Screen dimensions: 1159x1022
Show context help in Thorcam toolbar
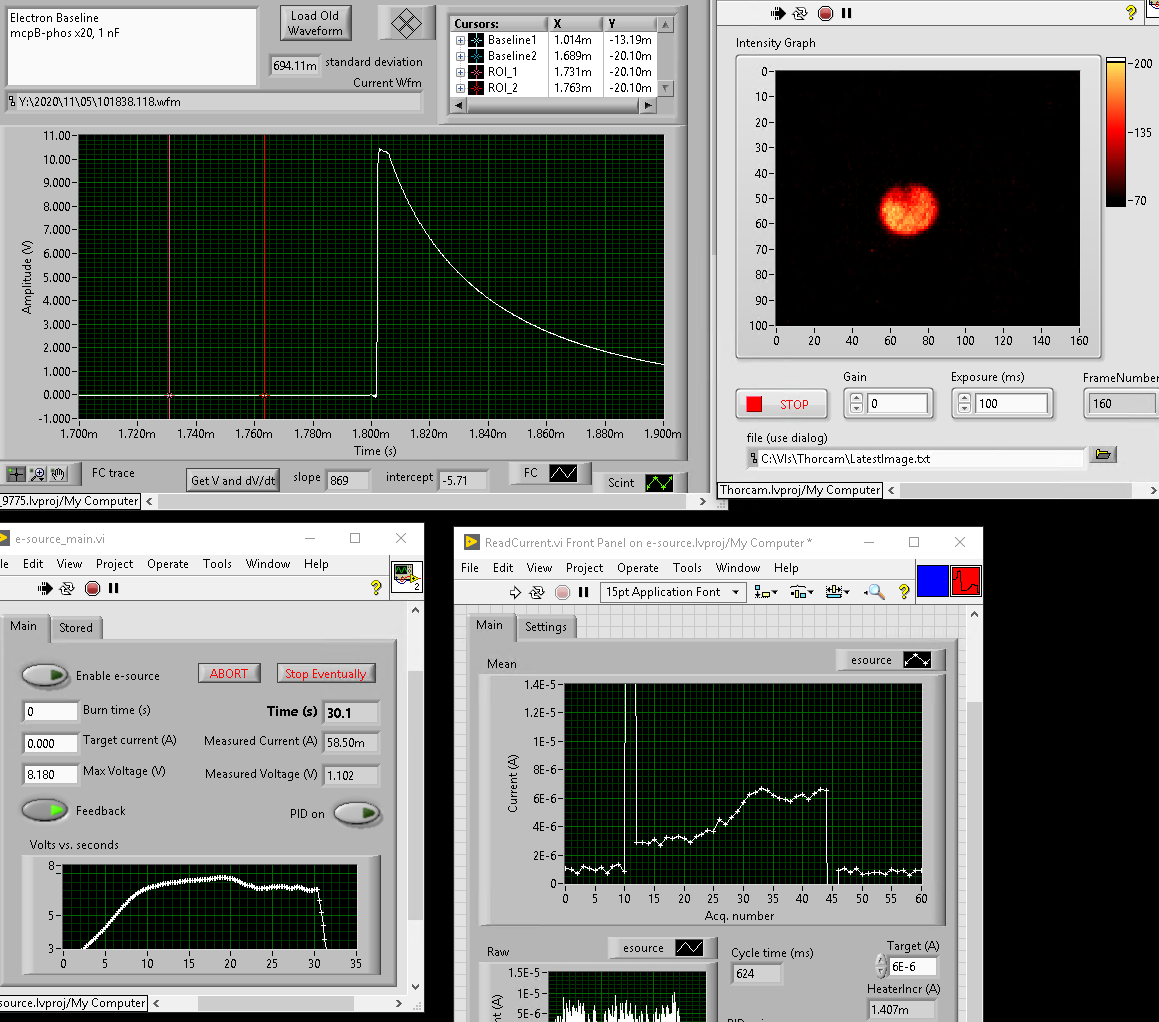(1131, 12)
